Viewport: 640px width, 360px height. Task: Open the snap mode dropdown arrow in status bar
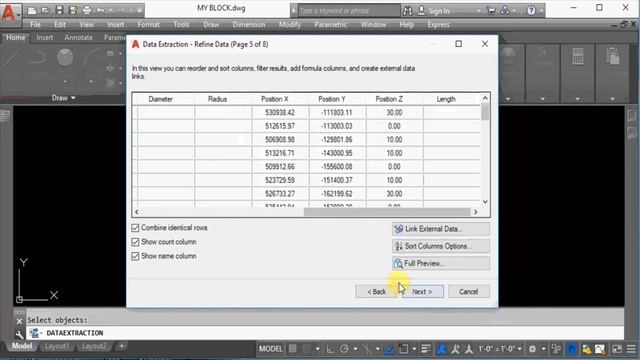318,349
